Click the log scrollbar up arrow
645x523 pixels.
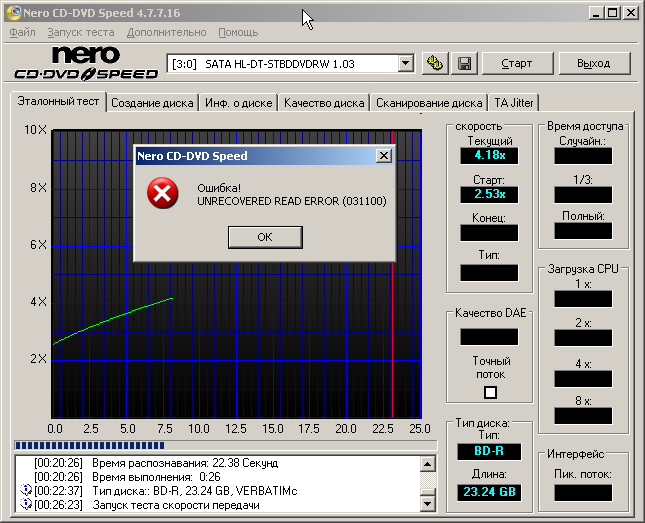pos(427,465)
